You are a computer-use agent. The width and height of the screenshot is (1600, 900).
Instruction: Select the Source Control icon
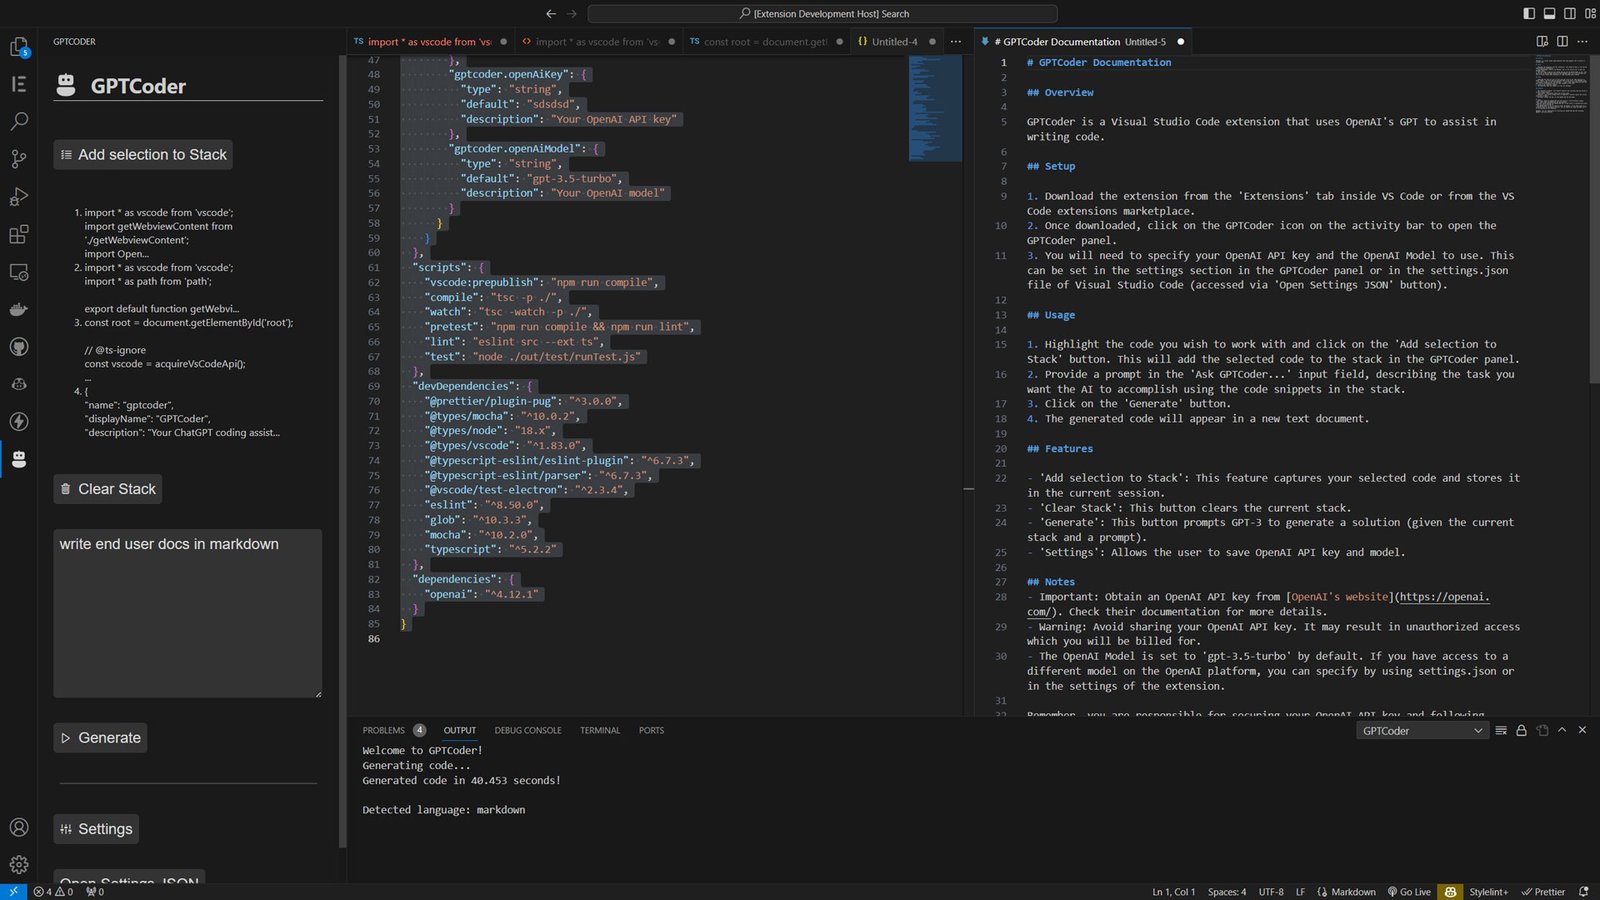(x=19, y=159)
